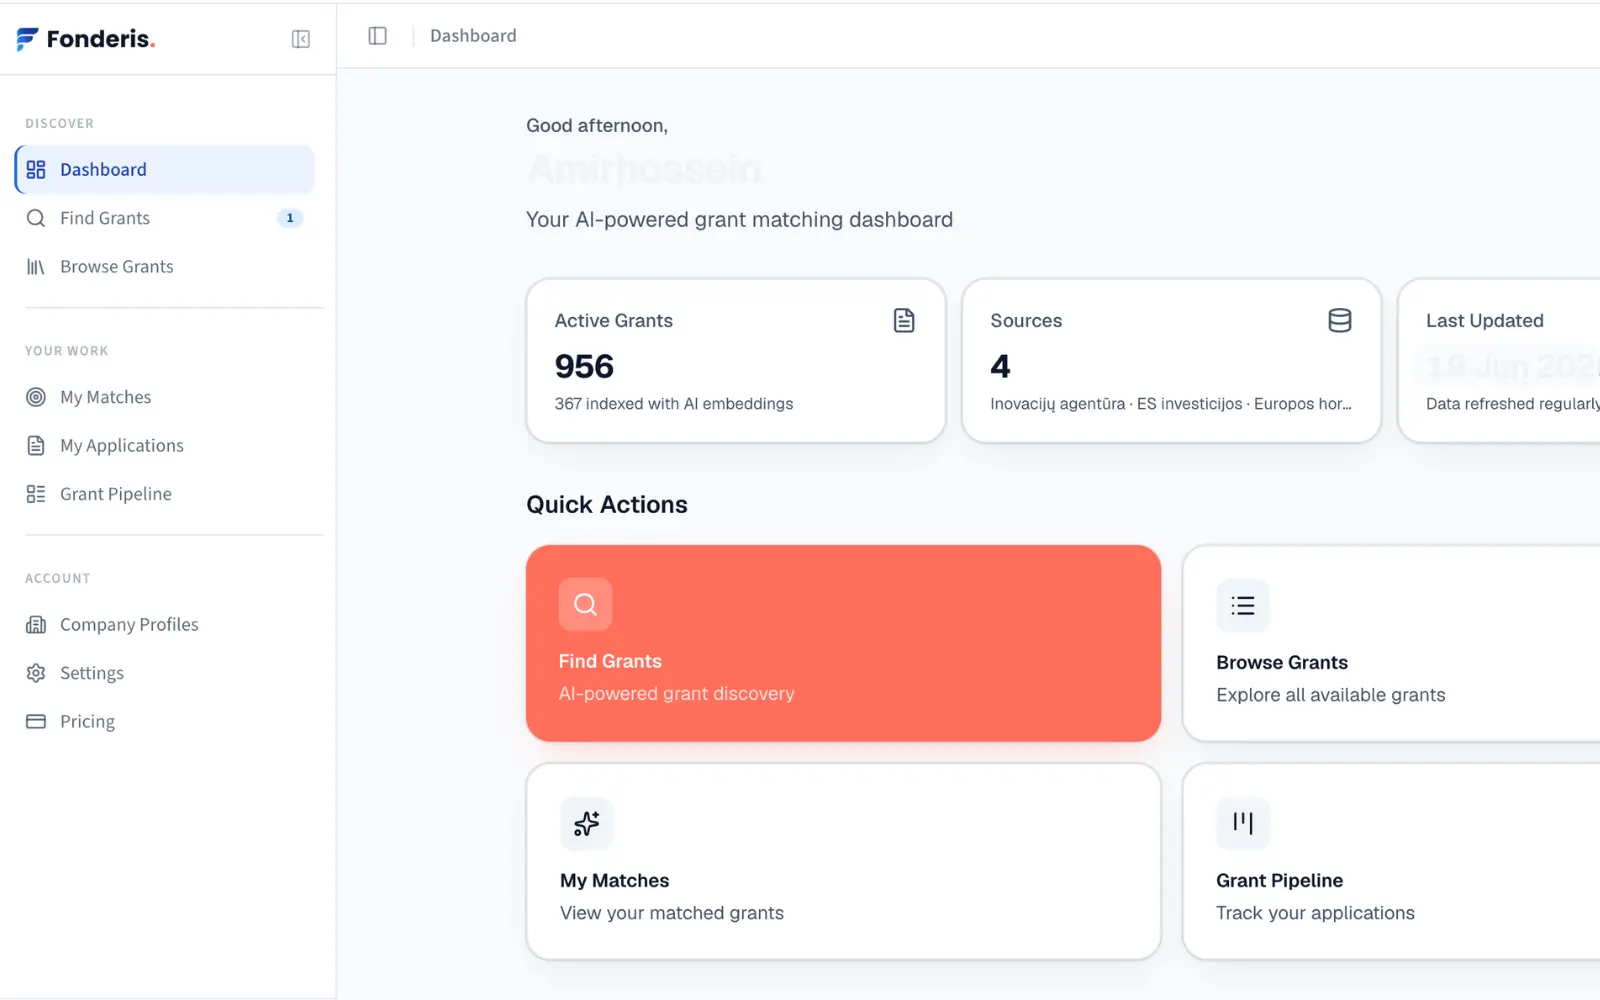Viewport: 1600px width, 1000px height.
Task: Click the Grant Pipeline list icon in sidebar
Action: click(x=36, y=494)
